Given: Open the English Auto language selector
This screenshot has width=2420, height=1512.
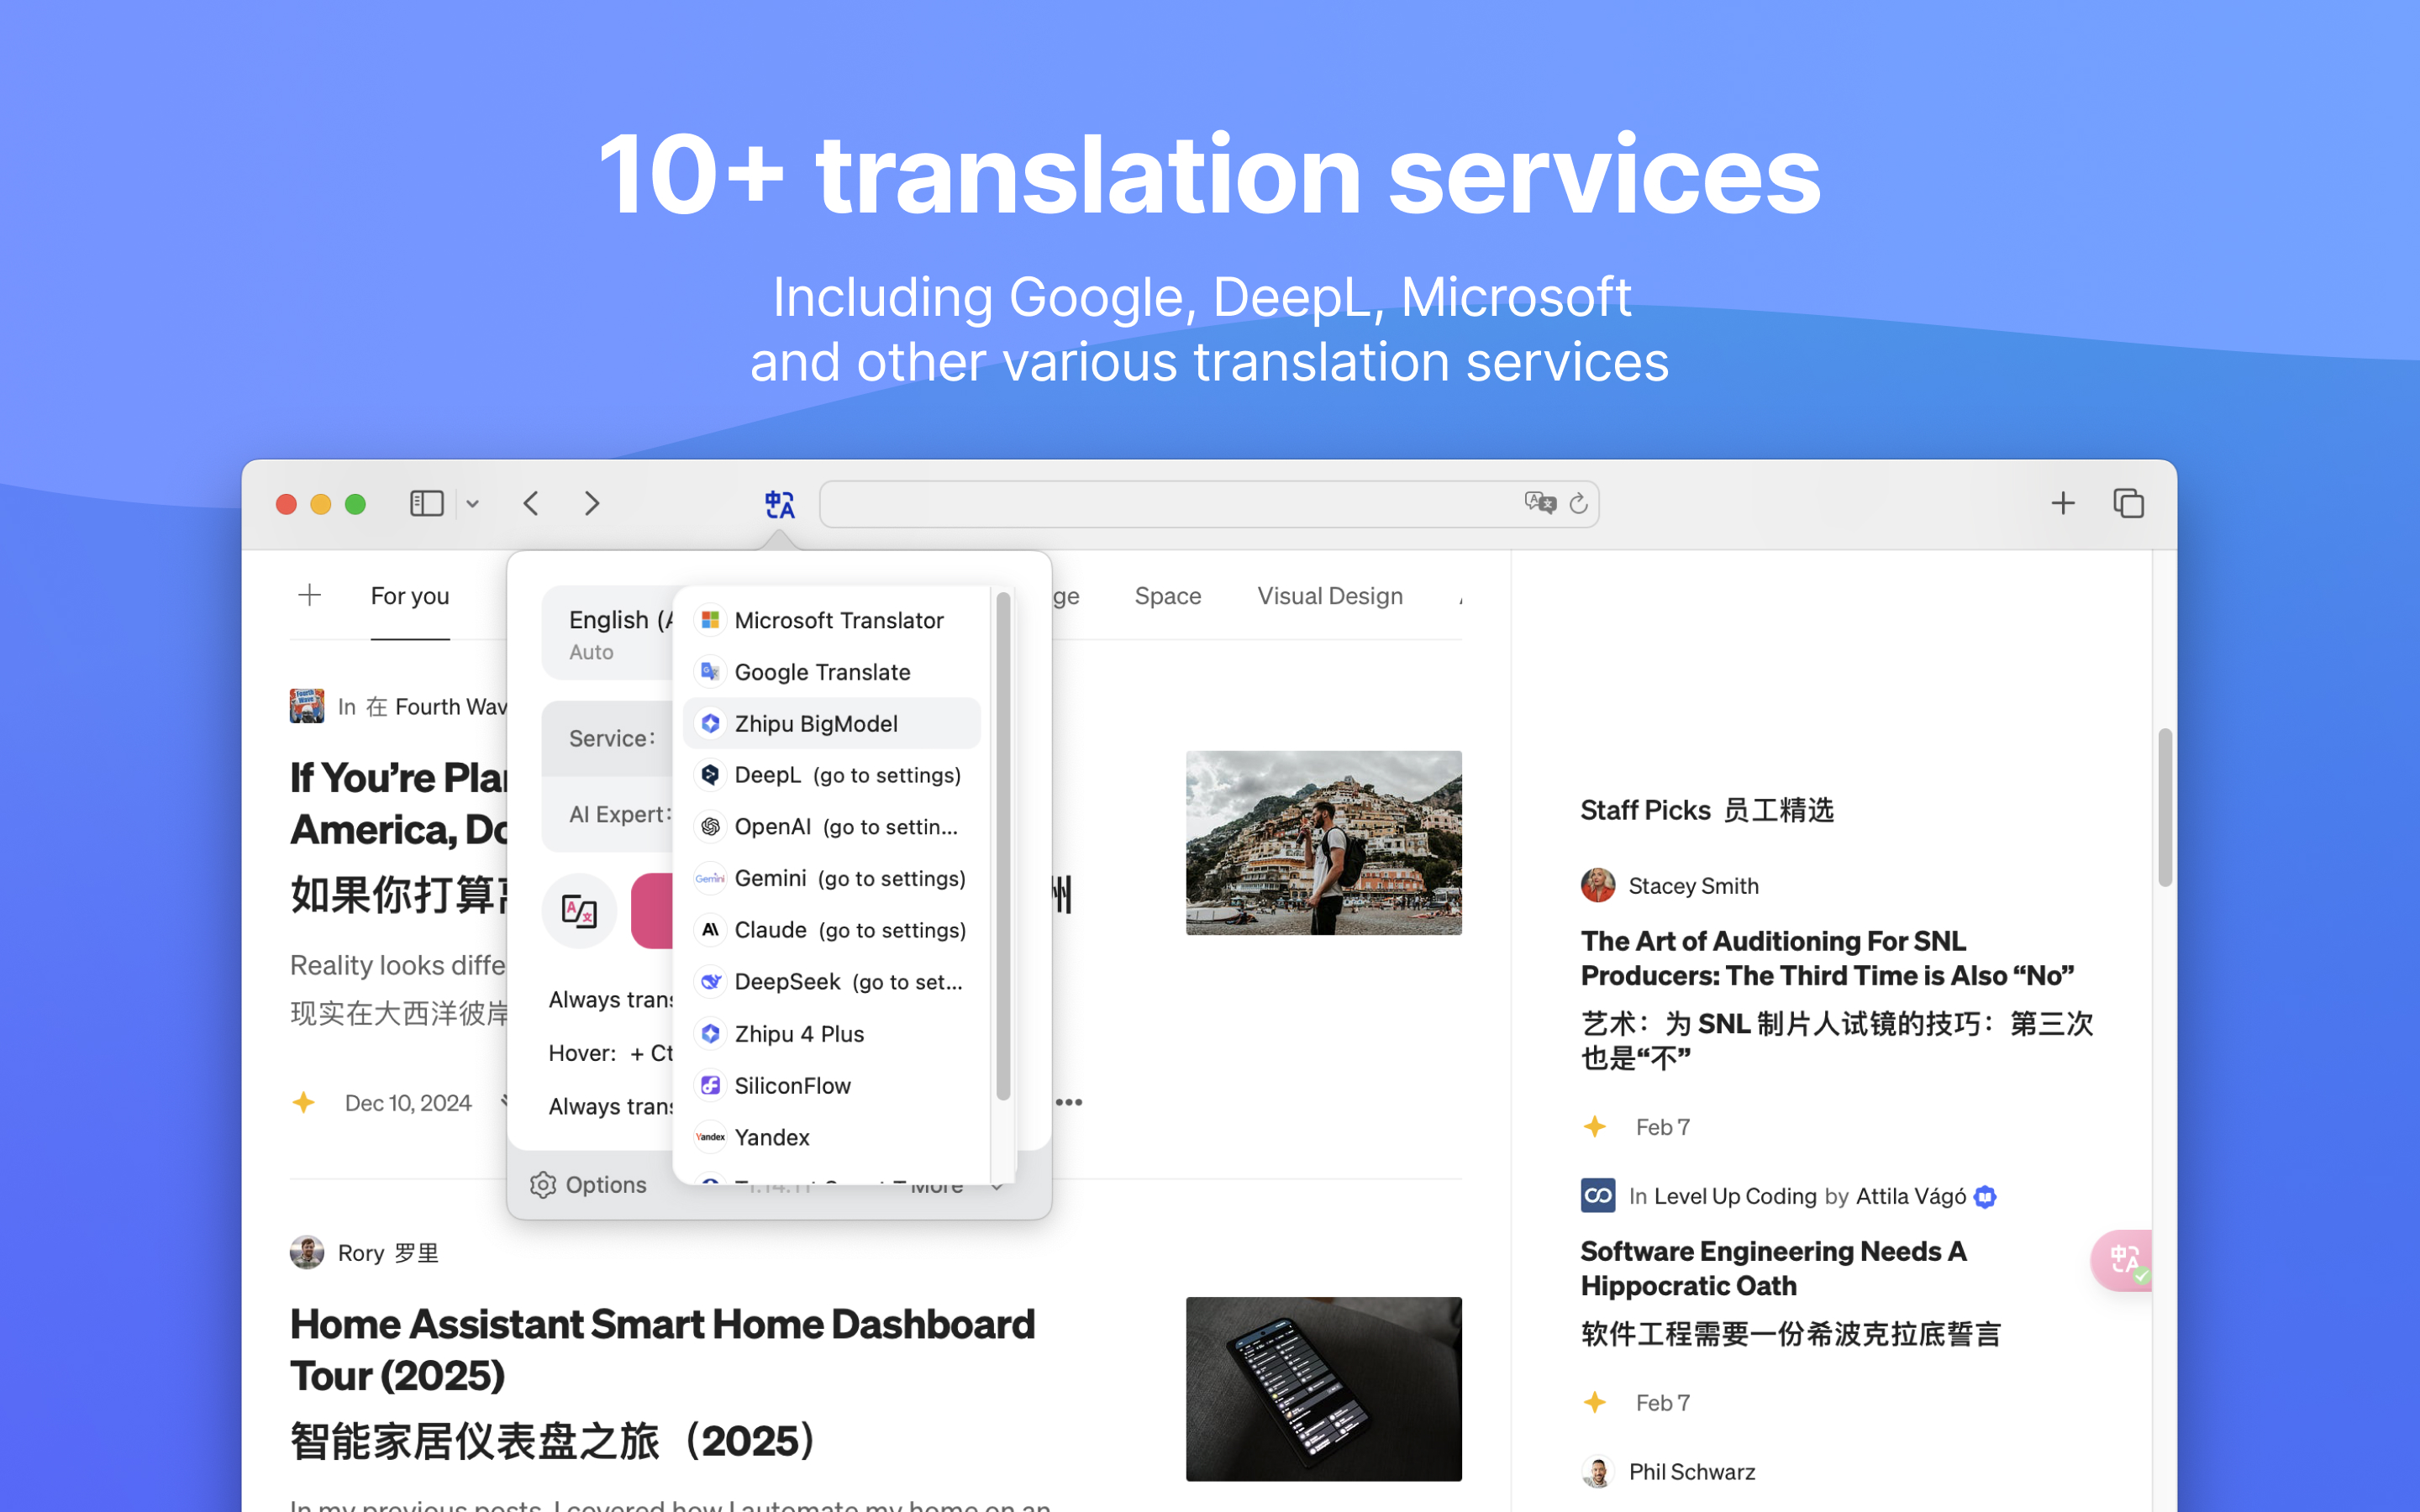Looking at the screenshot, I should tap(608, 633).
